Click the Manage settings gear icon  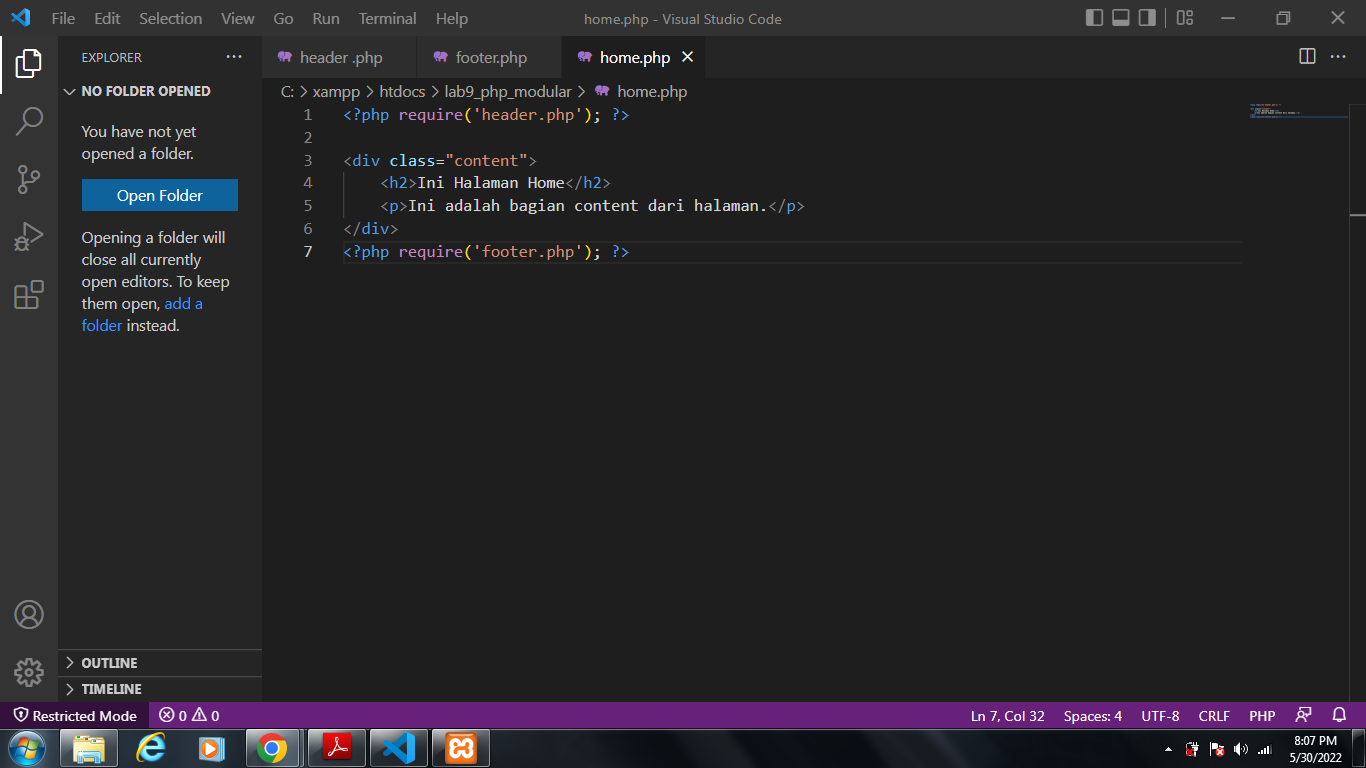coord(29,672)
